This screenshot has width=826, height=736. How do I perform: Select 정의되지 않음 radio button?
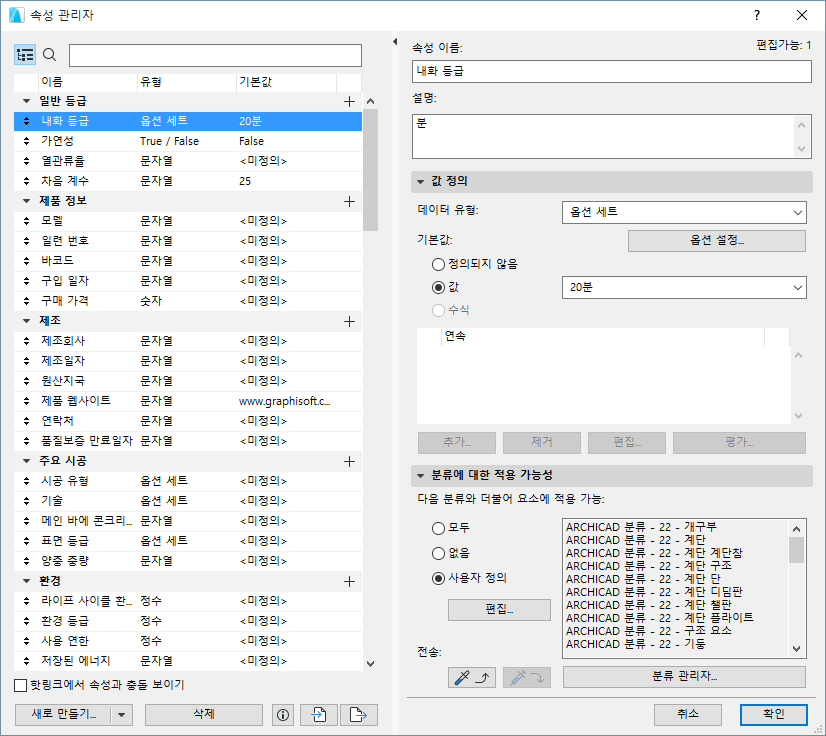pos(438,264)
